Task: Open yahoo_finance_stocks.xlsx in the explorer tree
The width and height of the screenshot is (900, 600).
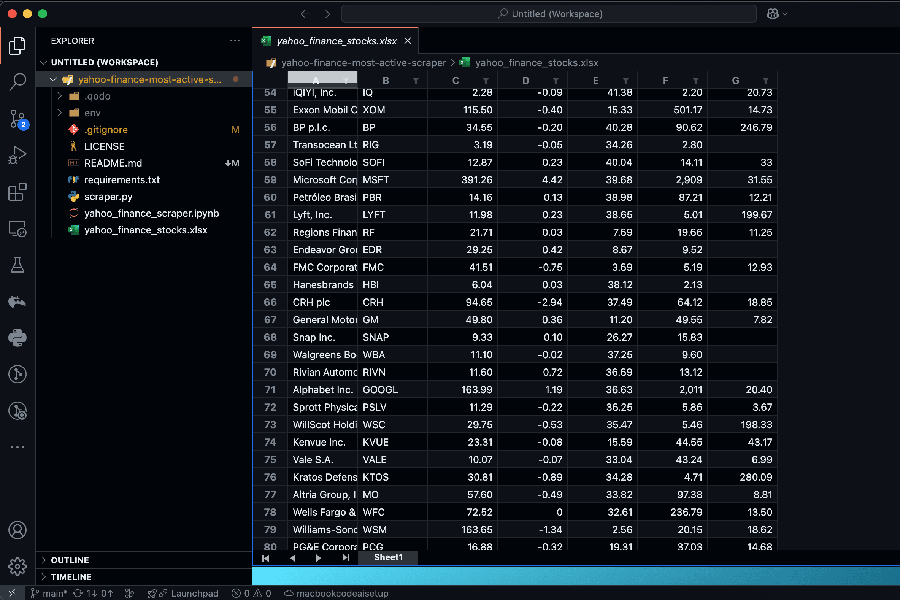Action: click(145, 230)
